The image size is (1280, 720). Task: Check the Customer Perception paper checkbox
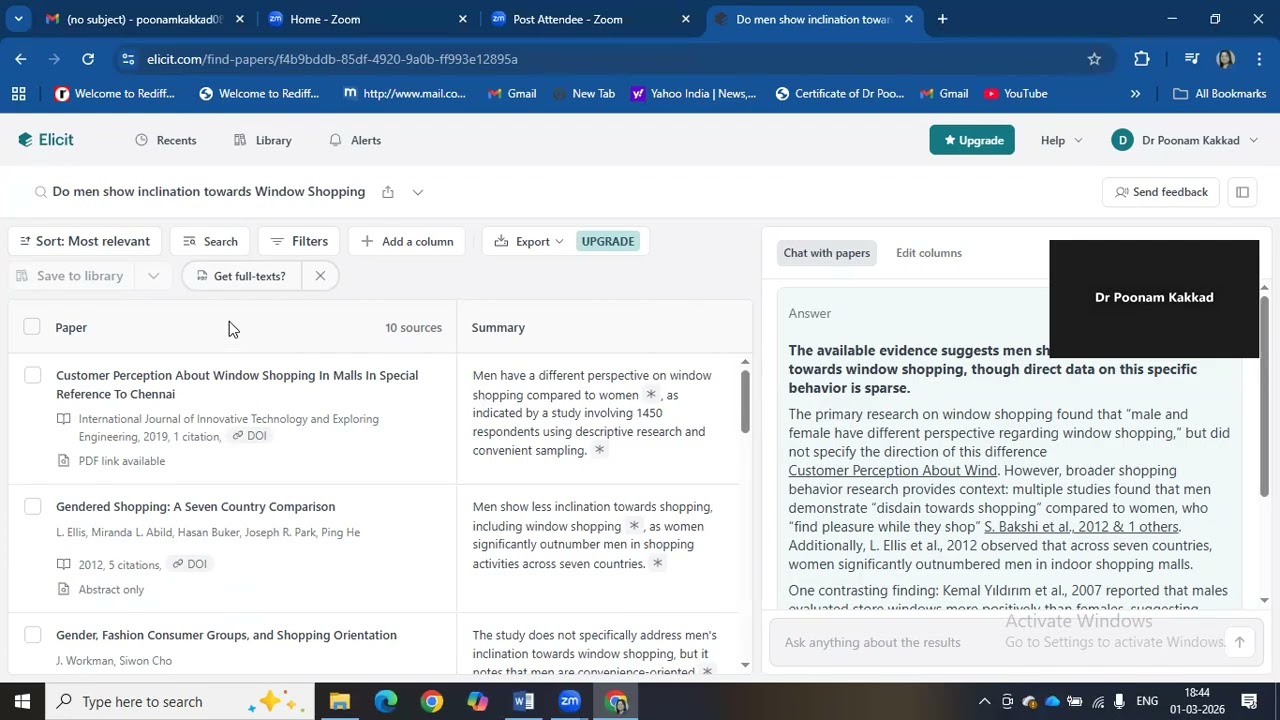(32, 375)
